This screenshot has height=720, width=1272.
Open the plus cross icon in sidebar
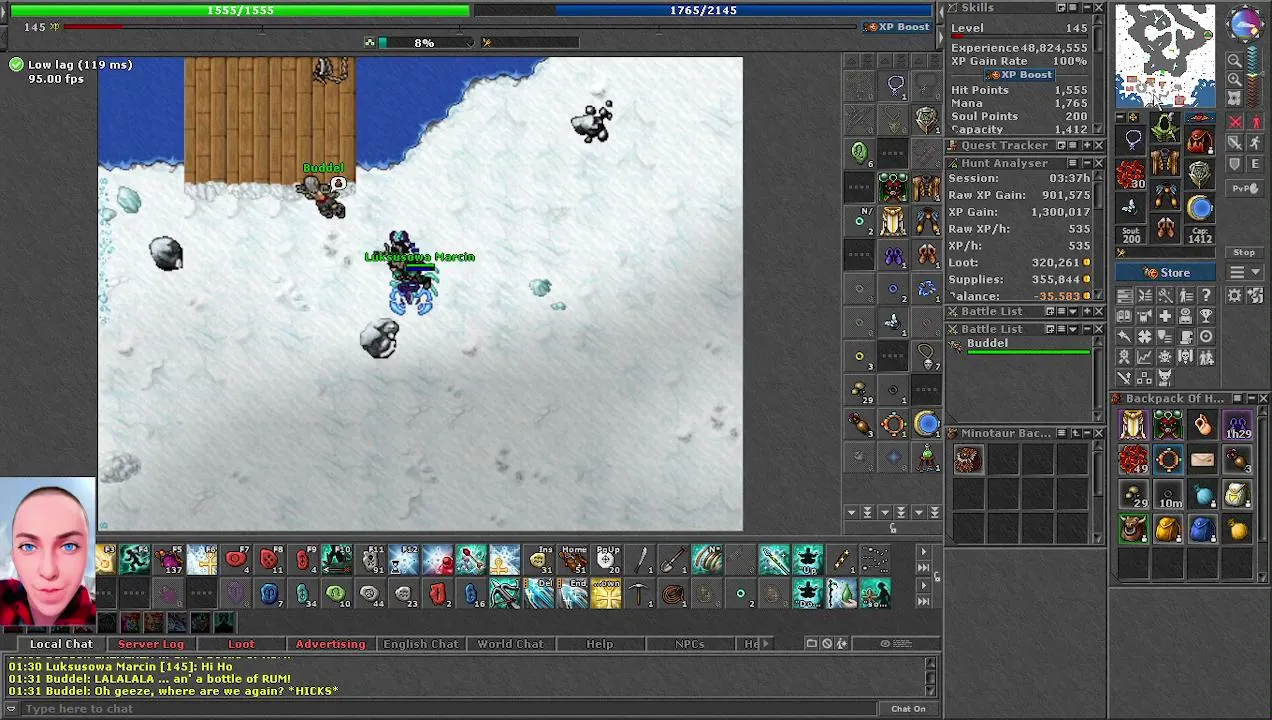point(1165,316)
